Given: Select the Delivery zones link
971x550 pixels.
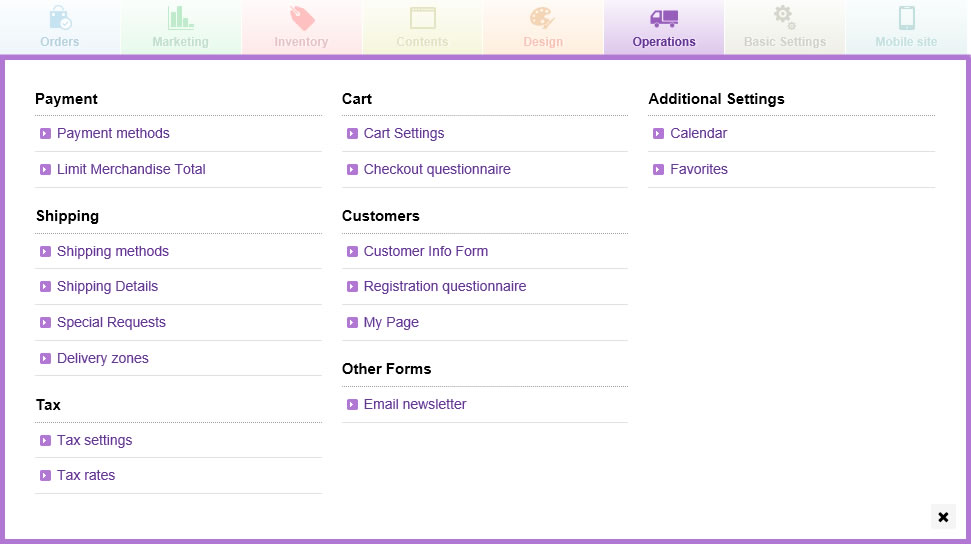Looking at the screenshot, I should (x=103, y=358).
